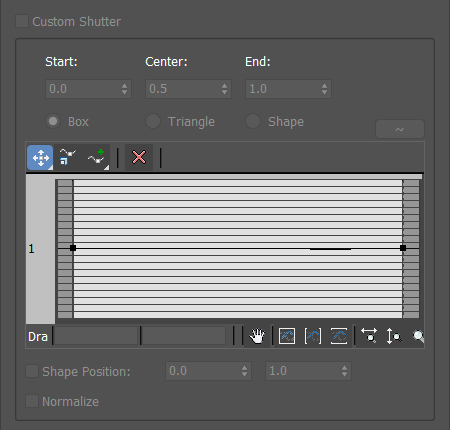This screenshot has height=430, width=450.
Task: Click the Start value spinner arrows
Action: [x=124, y=89]
